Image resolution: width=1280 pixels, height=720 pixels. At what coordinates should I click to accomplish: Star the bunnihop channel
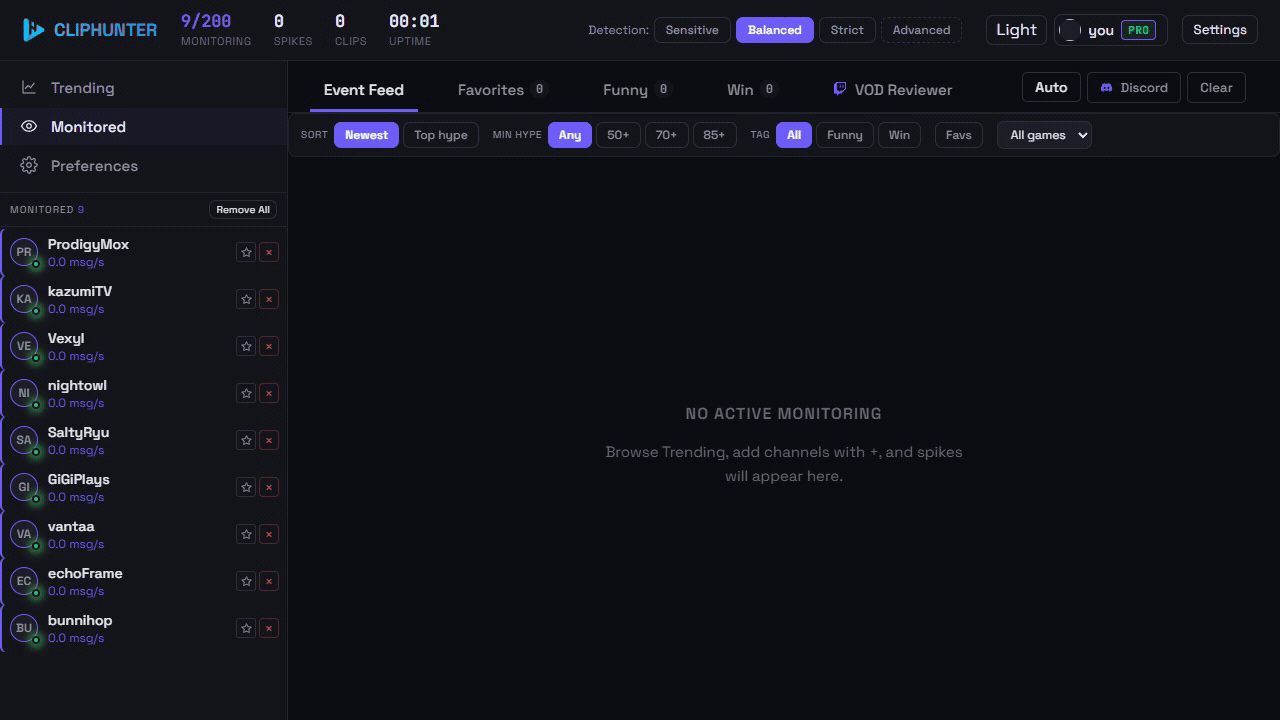[x=246, y=628]
